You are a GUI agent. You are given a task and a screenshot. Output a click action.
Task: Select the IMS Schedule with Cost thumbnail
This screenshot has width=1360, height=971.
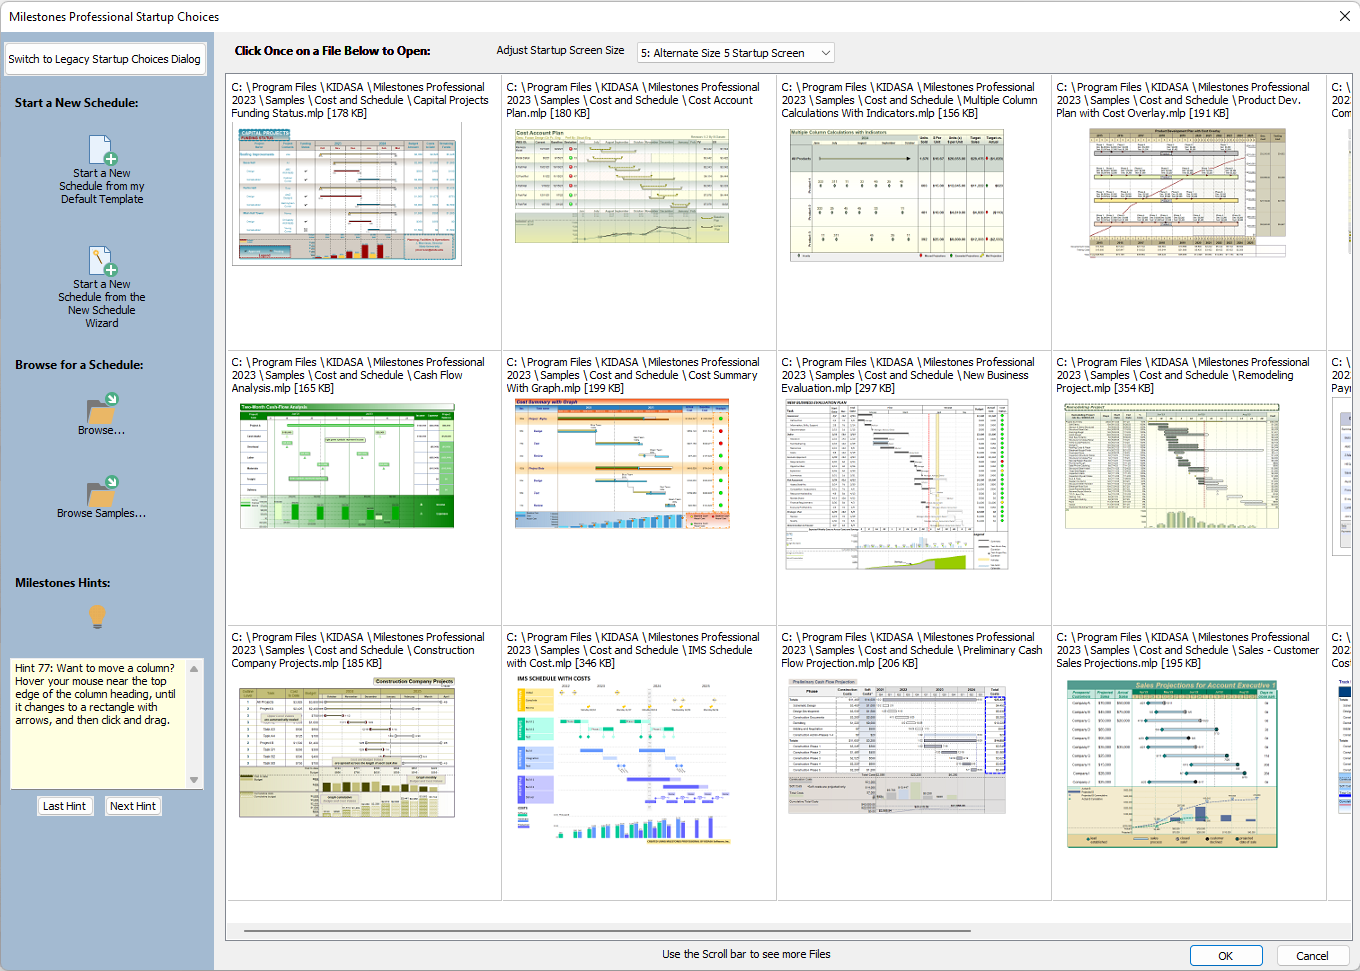click(621, 758)
